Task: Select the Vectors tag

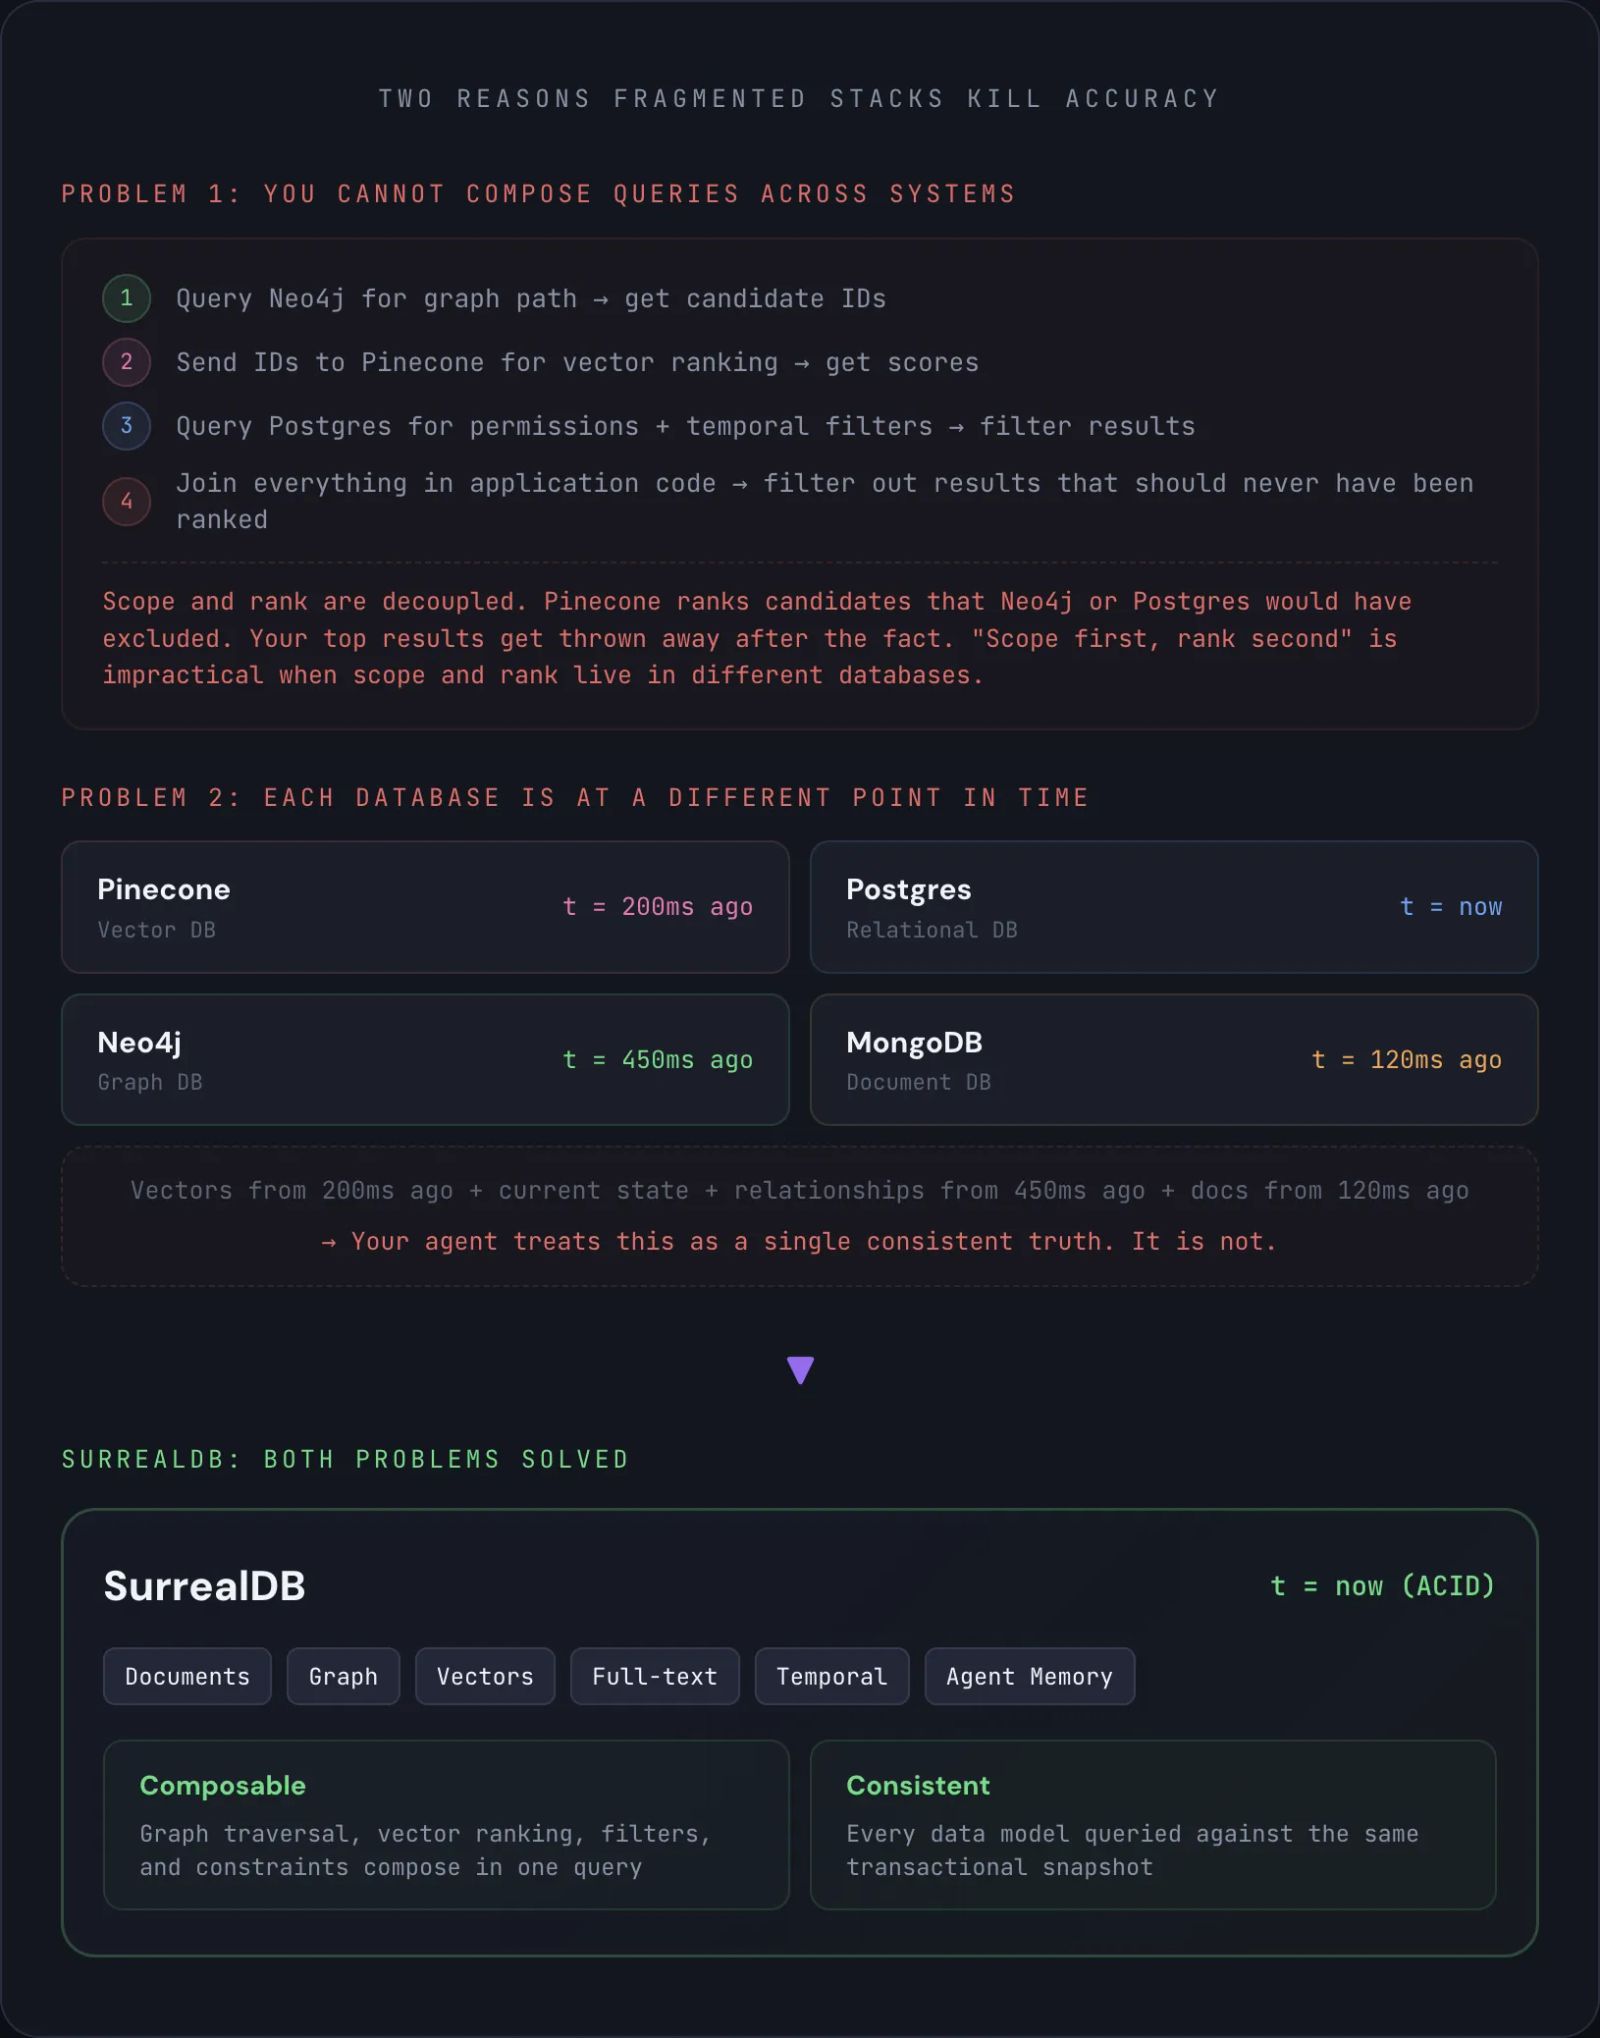Action: click(x=485, y=1676)
